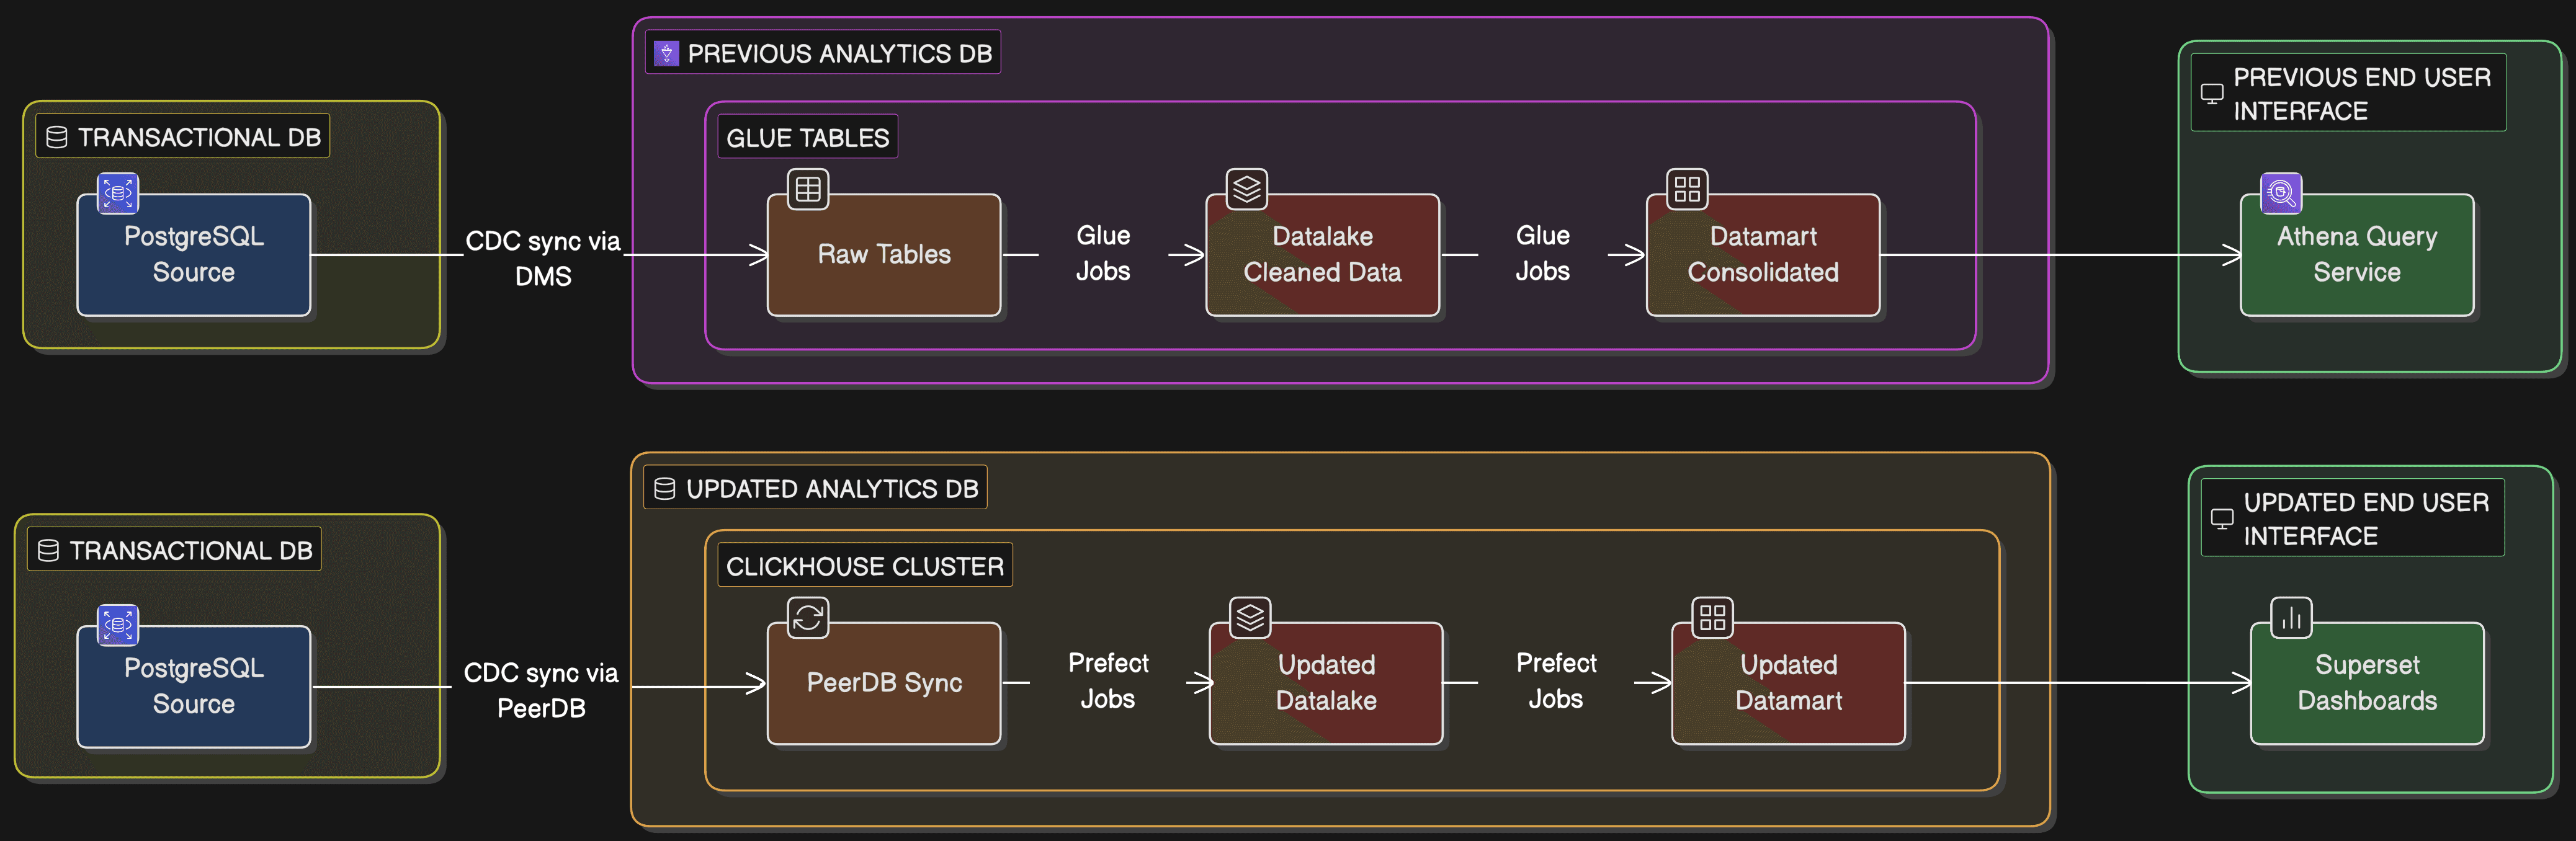Click the PeerDB Sync node
The image size is (2576, 841).
click(884, 683)
